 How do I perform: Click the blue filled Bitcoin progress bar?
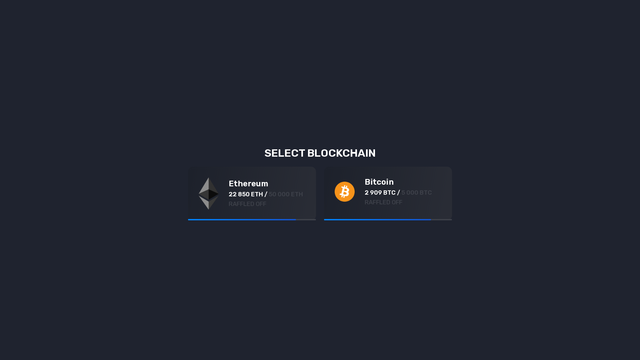click(x=378, y=220)
